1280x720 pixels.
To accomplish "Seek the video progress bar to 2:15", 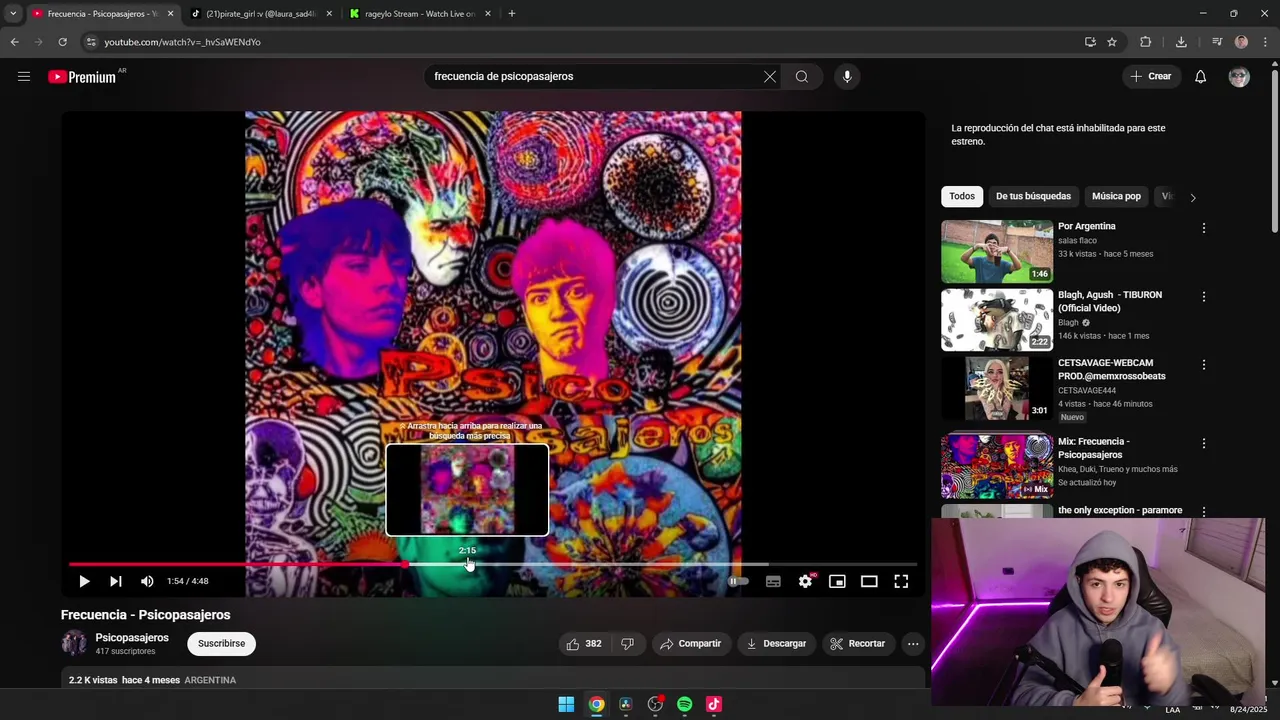I will [x=468, y=564].
